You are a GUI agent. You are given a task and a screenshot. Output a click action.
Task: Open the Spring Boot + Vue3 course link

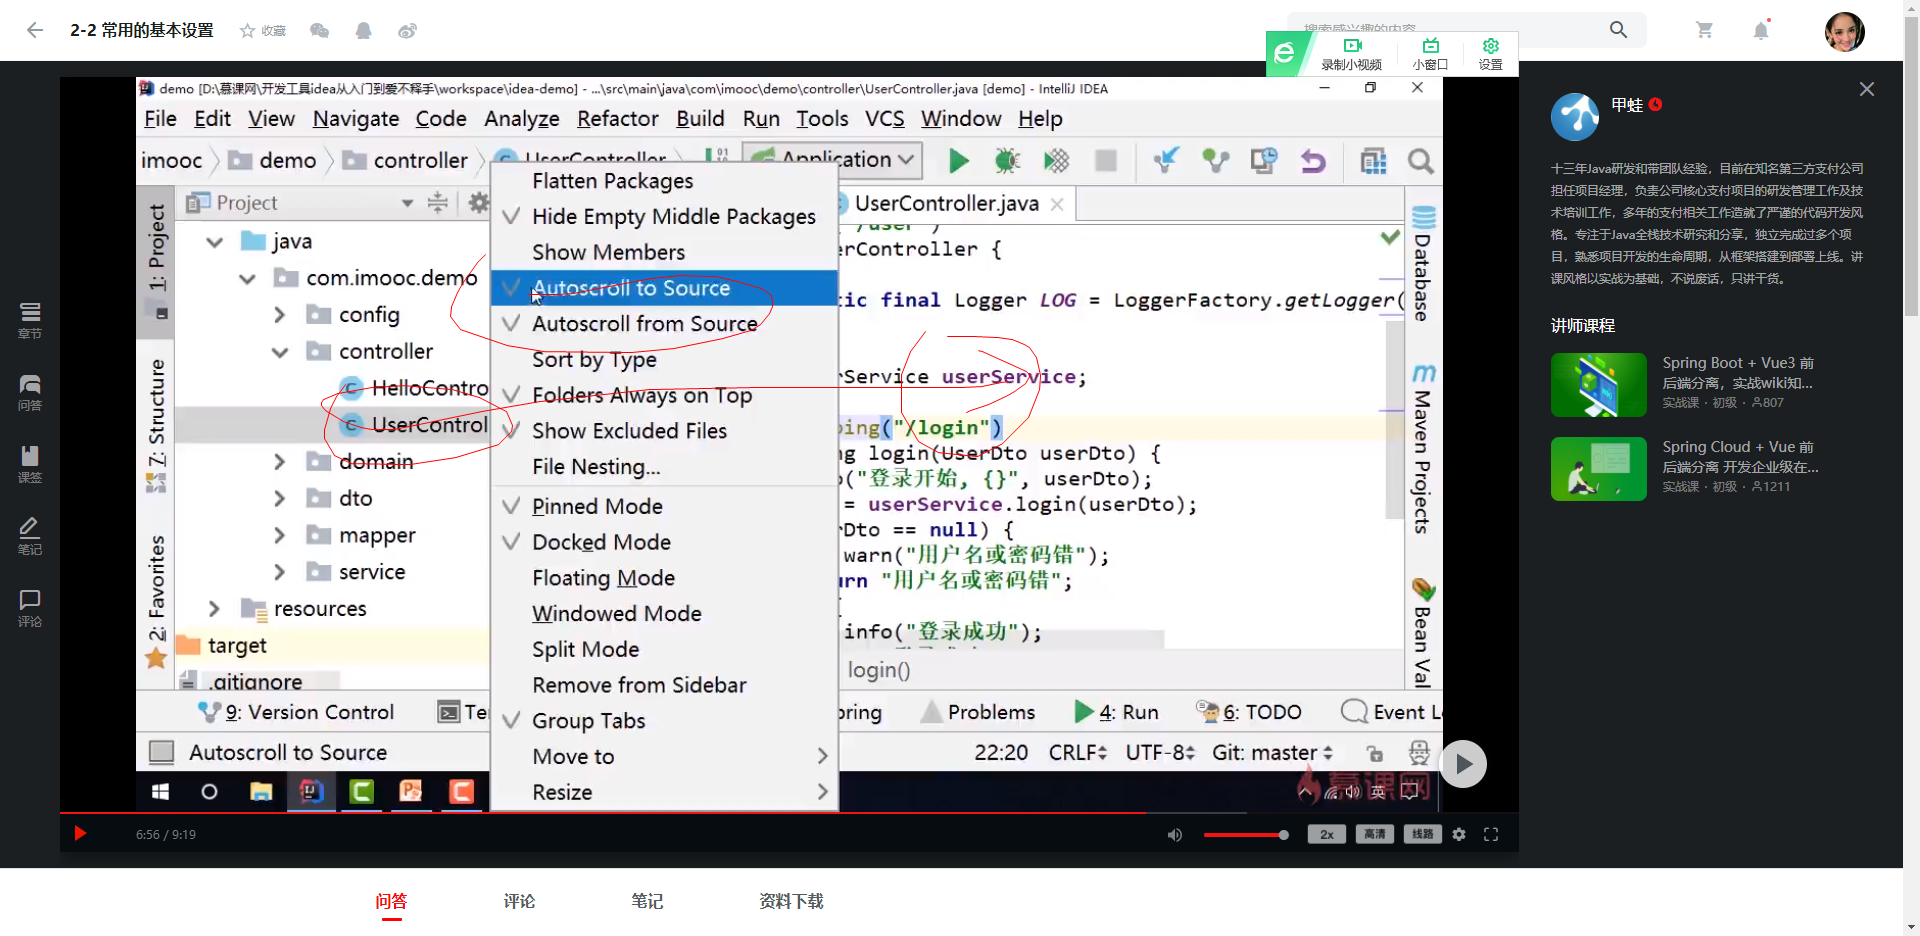pyautogui.click(x=1737, y=372)
